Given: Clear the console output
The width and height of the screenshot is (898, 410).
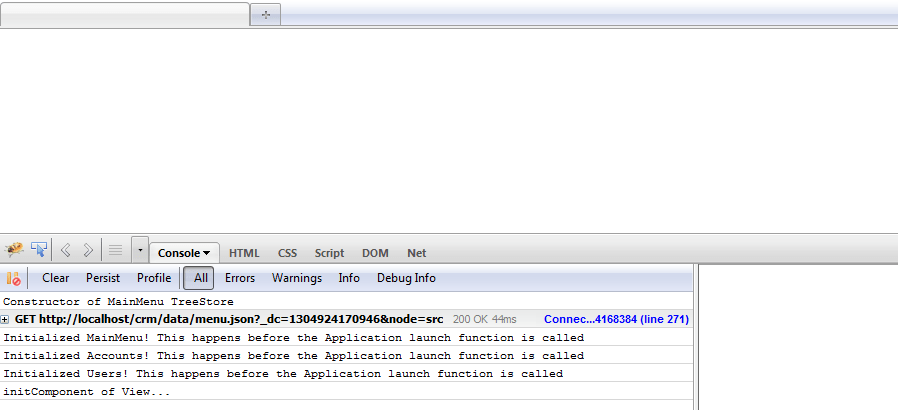Looking at the screenshot, I should 56,278.
